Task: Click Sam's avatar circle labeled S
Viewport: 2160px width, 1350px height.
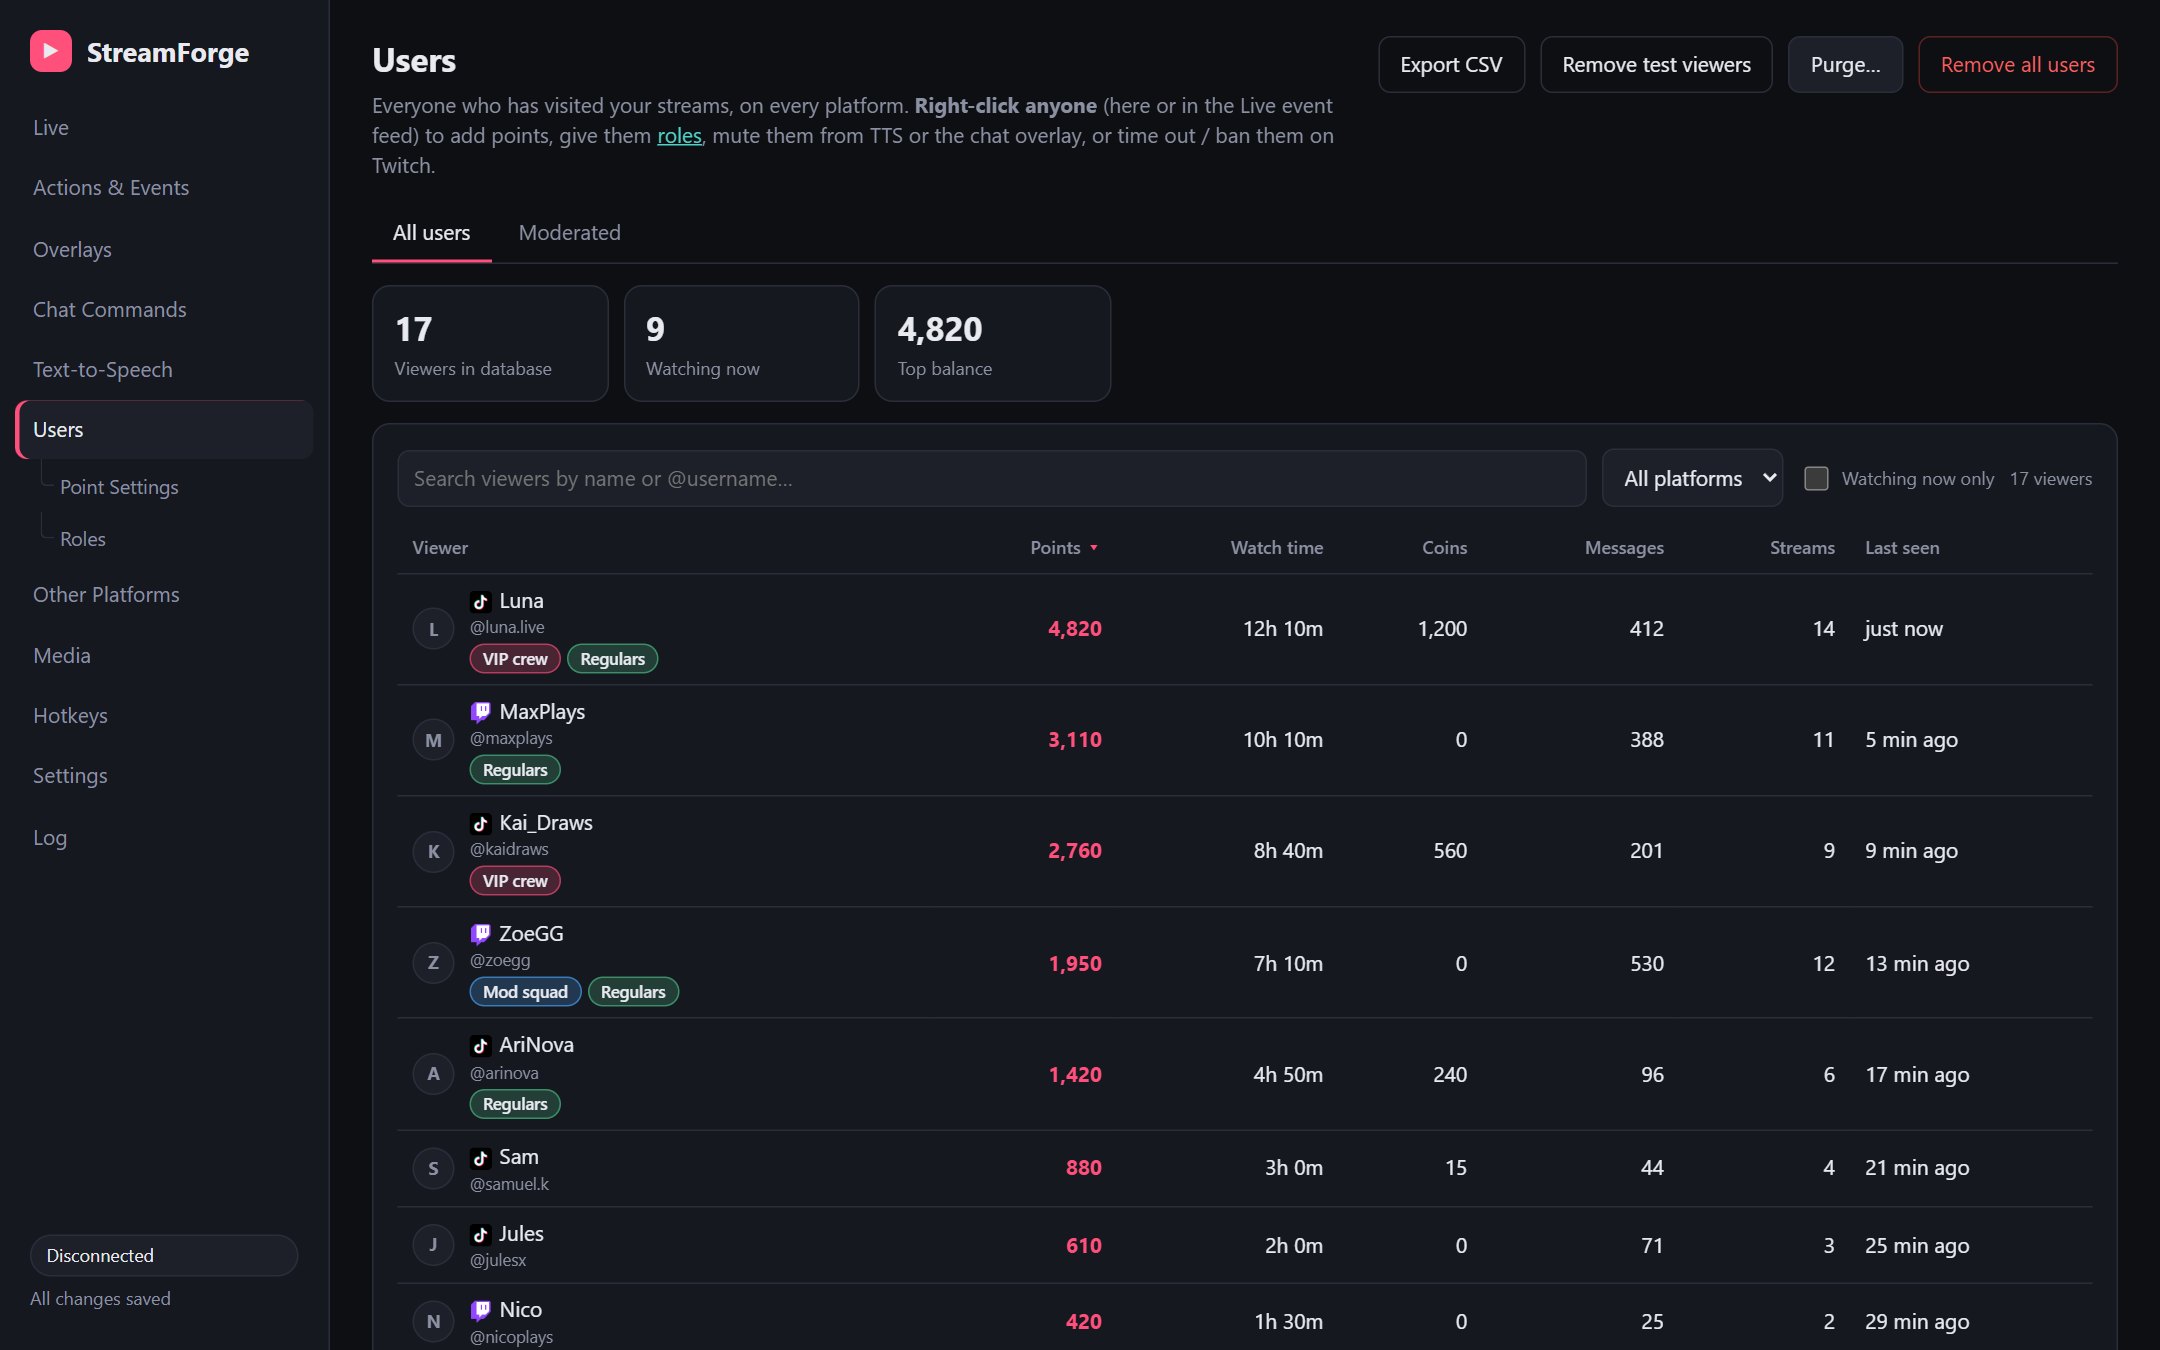Action: [x=433, y=1168]
